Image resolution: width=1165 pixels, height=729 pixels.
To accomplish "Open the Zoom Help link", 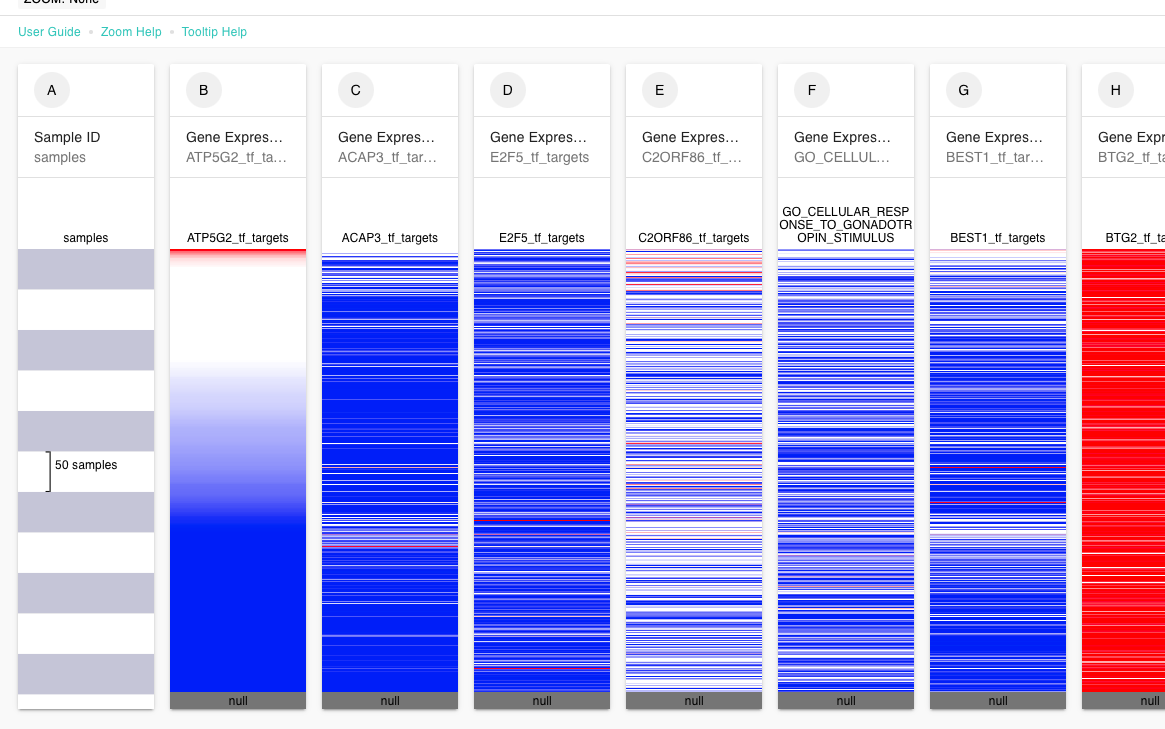I will coord(131,32).
